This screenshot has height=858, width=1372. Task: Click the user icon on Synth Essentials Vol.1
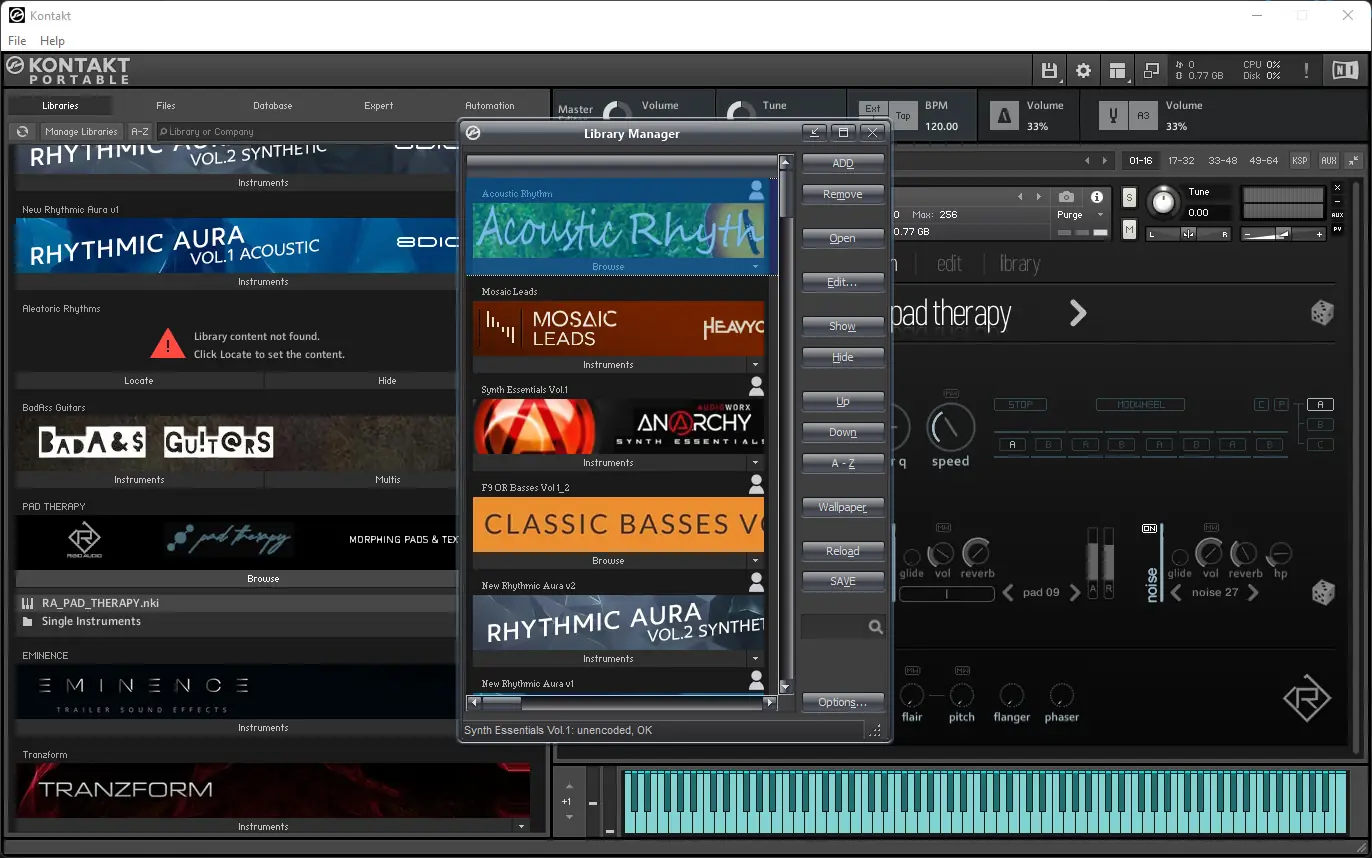click(756, 385)
